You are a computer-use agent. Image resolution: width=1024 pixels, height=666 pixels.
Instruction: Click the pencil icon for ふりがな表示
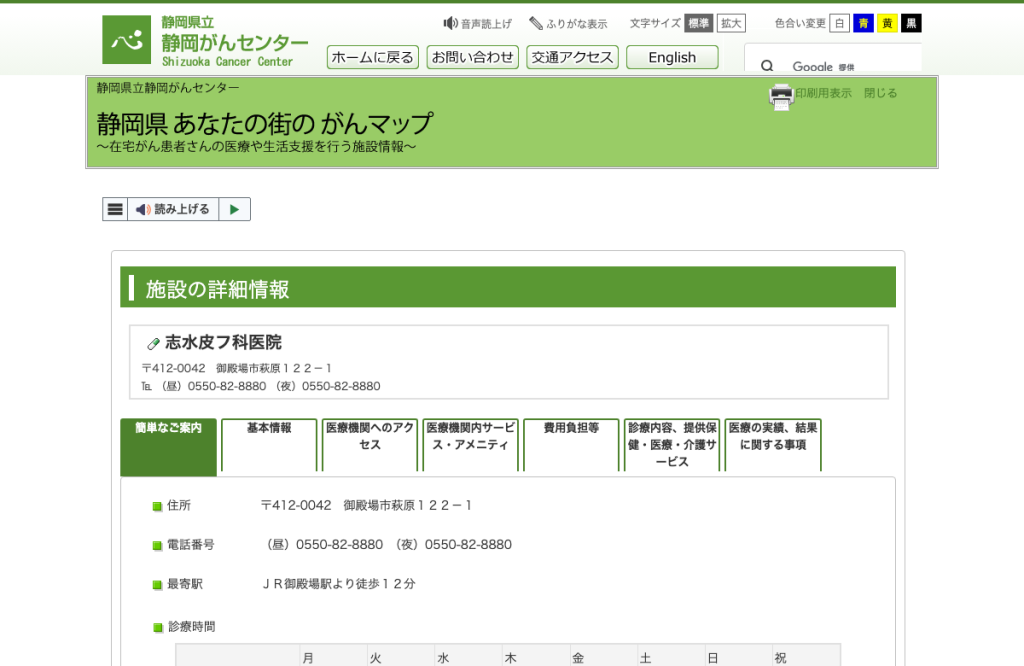pyautogui.click(x=536, y=24)
